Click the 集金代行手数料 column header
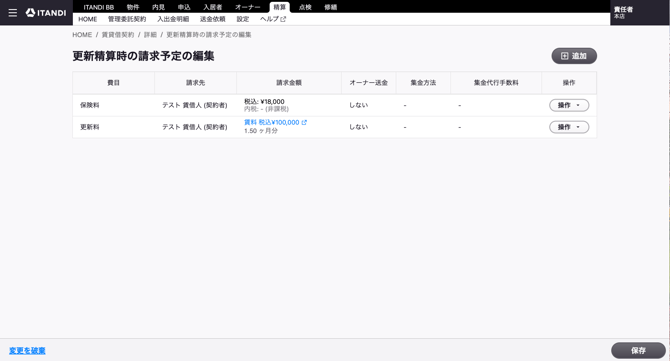The width and height of the screenshot is (670, 361). (x=496, y=83)
